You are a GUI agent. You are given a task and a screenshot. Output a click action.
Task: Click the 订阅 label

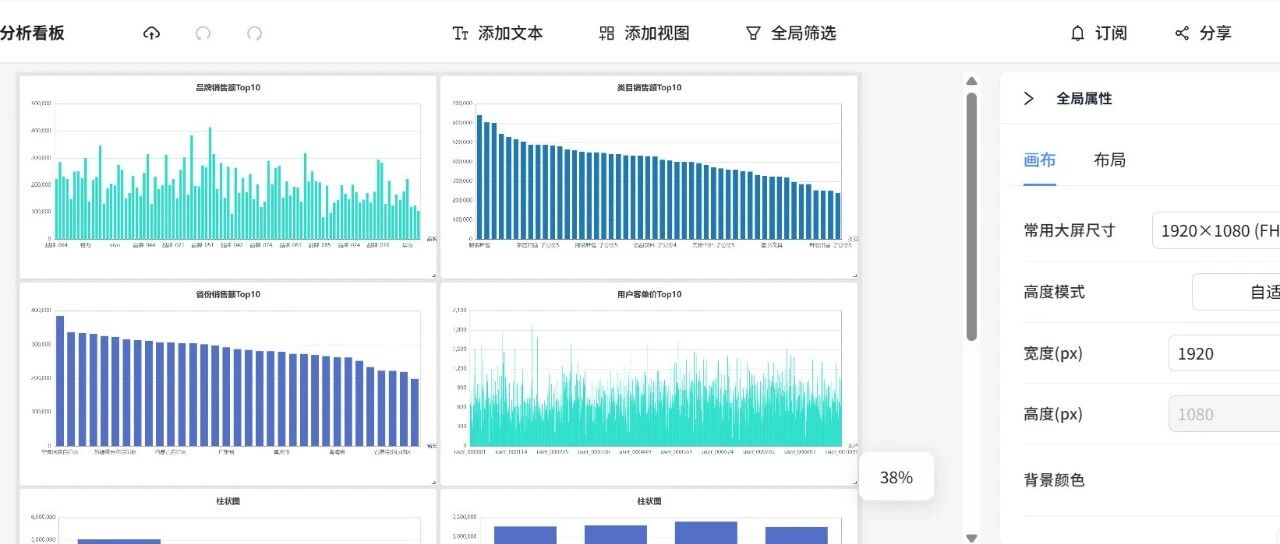(x=1111, y=33)
